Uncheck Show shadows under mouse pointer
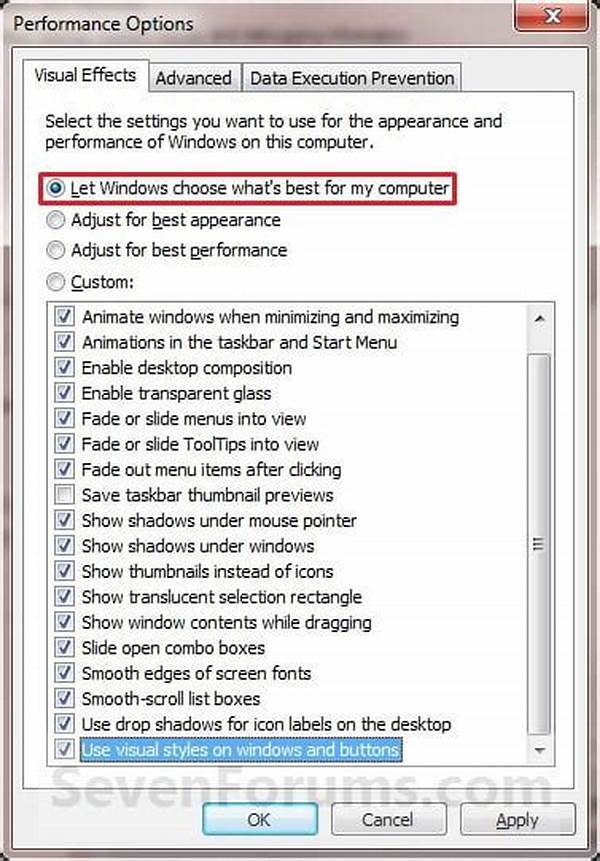Image resolution: width=600 pixels, height=861 pixels. pos(65,521)
